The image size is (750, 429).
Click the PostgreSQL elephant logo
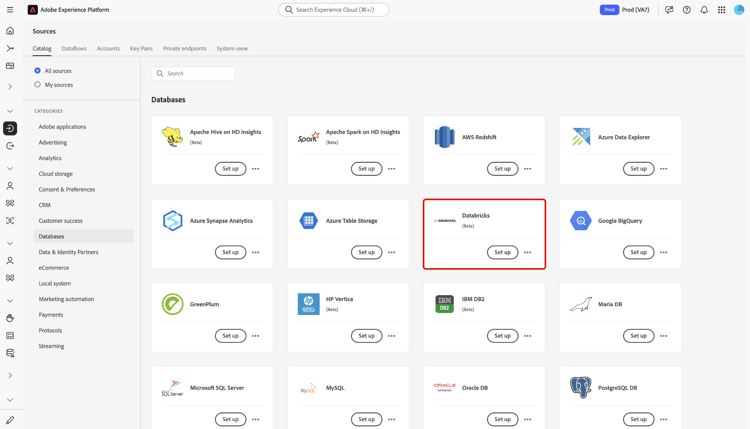[x=581, y=387]
